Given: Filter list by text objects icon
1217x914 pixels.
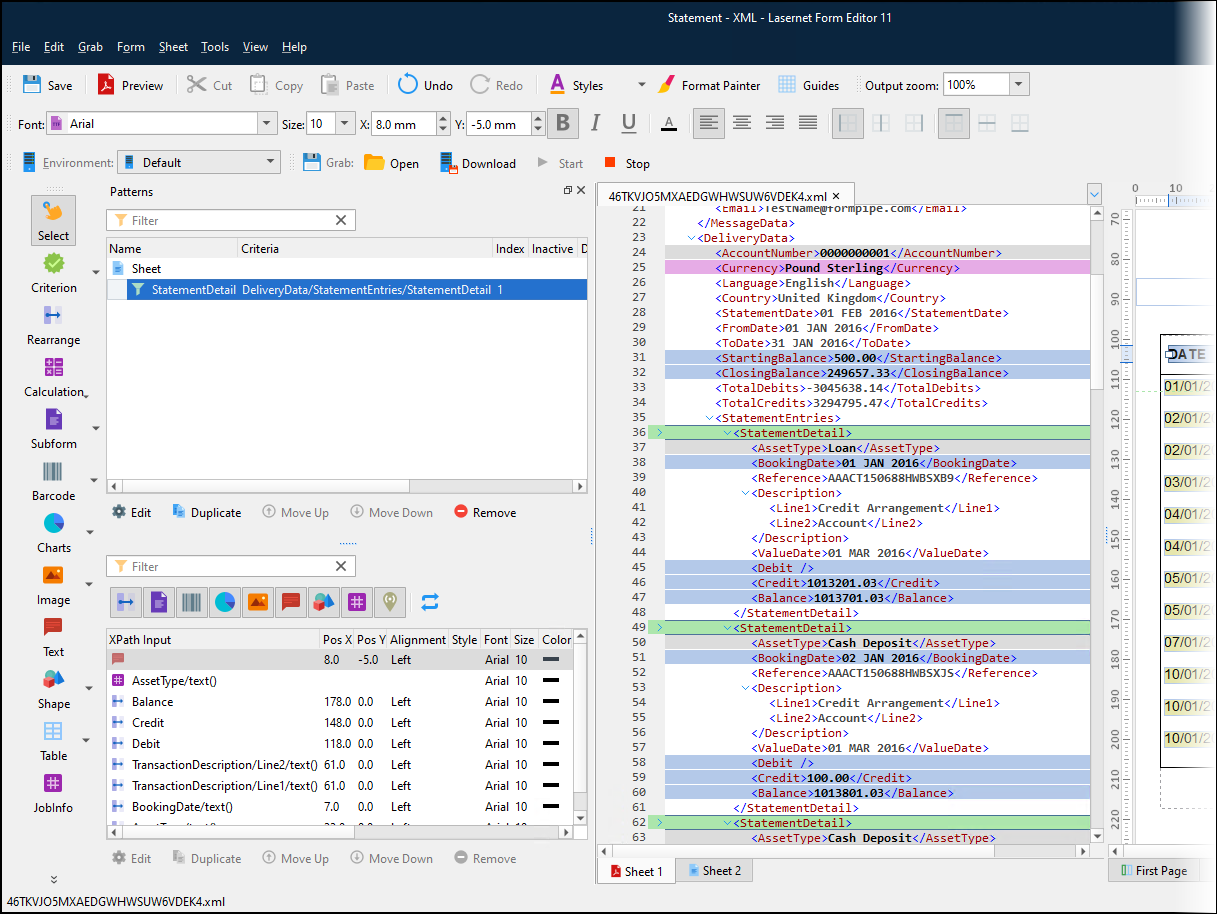Looking at the screenshot, I should [x=291, y=602].
